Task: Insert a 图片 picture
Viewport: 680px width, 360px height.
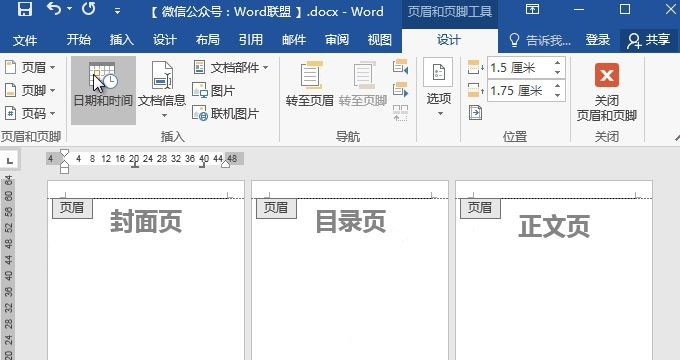Action: [213, 91]
